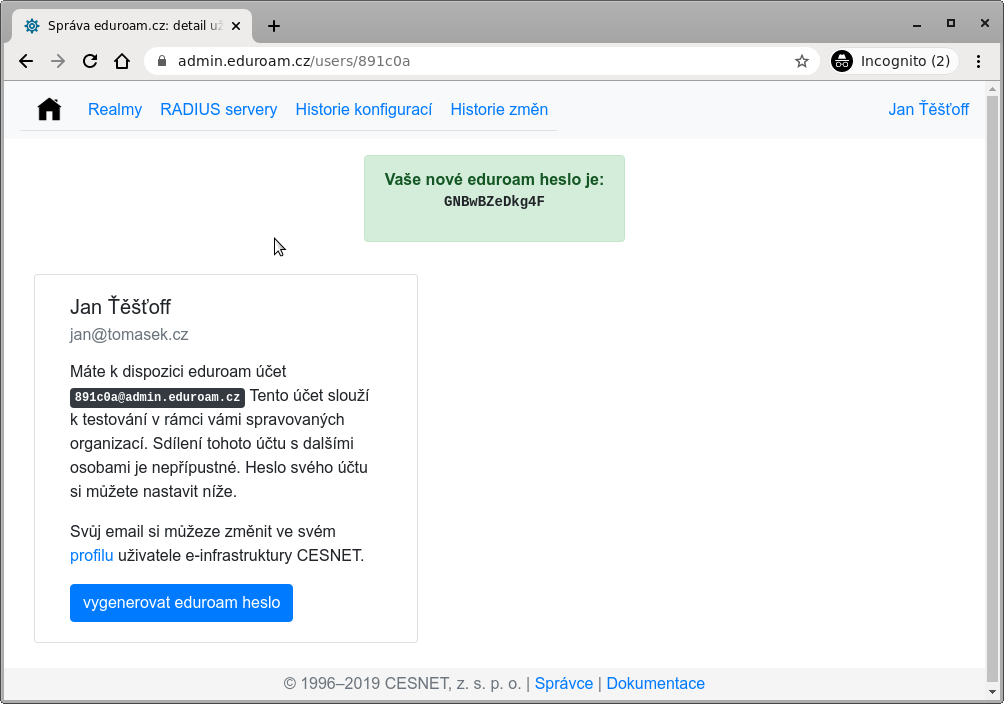Go back using the browser back arrow

click(26, 61)
